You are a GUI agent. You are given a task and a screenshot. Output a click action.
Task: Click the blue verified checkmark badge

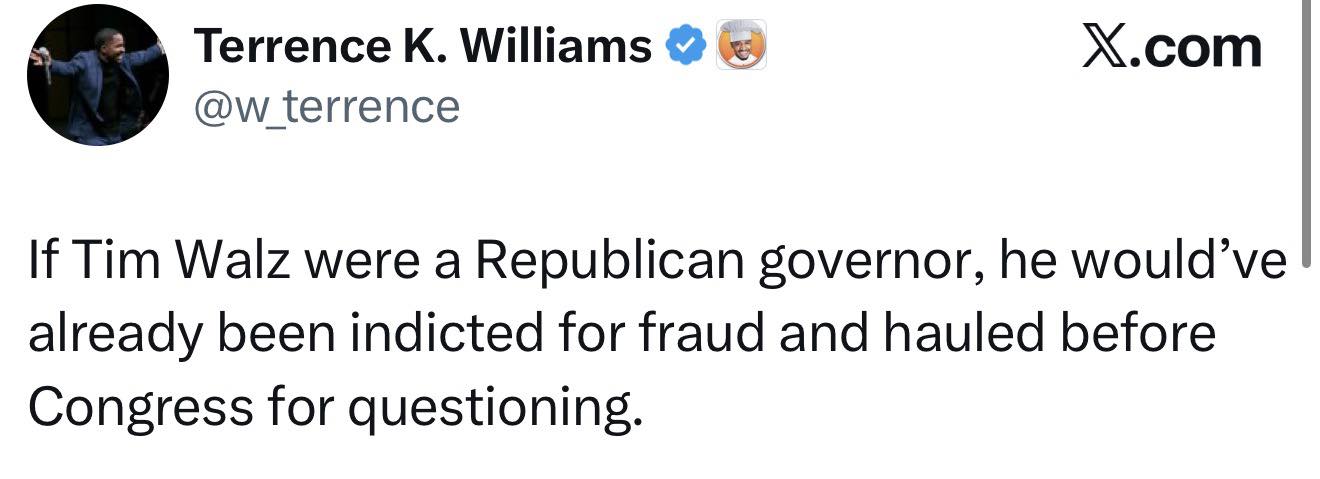click(x=686, y=46)
